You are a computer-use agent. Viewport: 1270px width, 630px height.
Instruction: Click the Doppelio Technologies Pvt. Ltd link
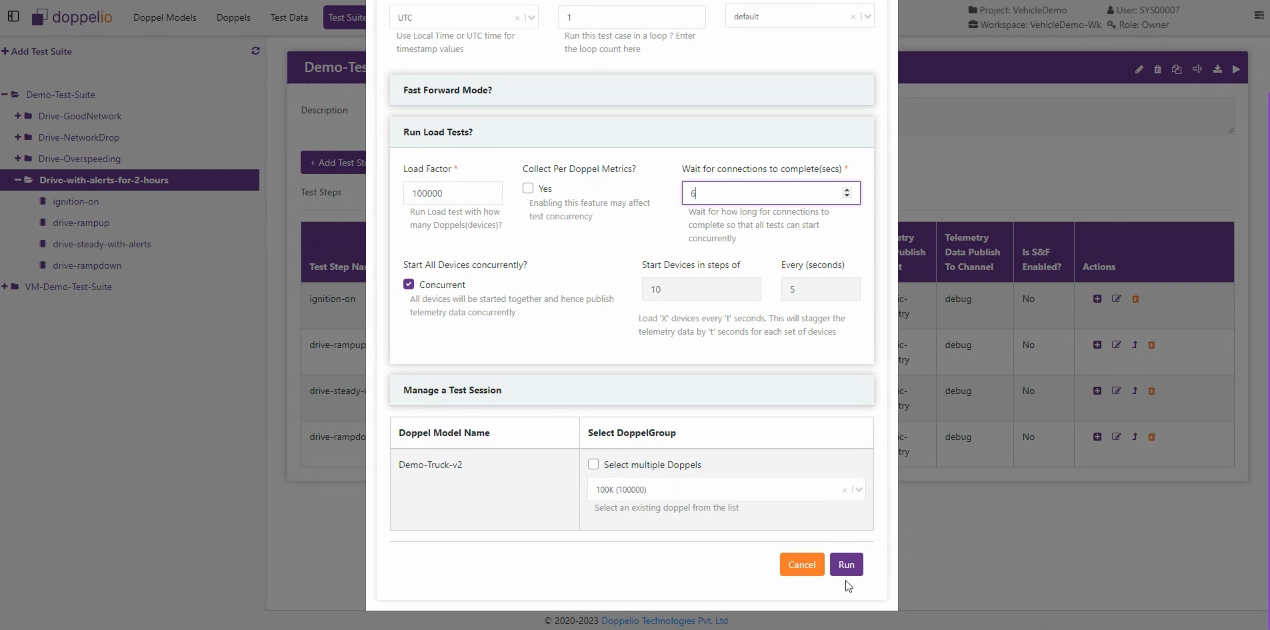tap(664, 621)
